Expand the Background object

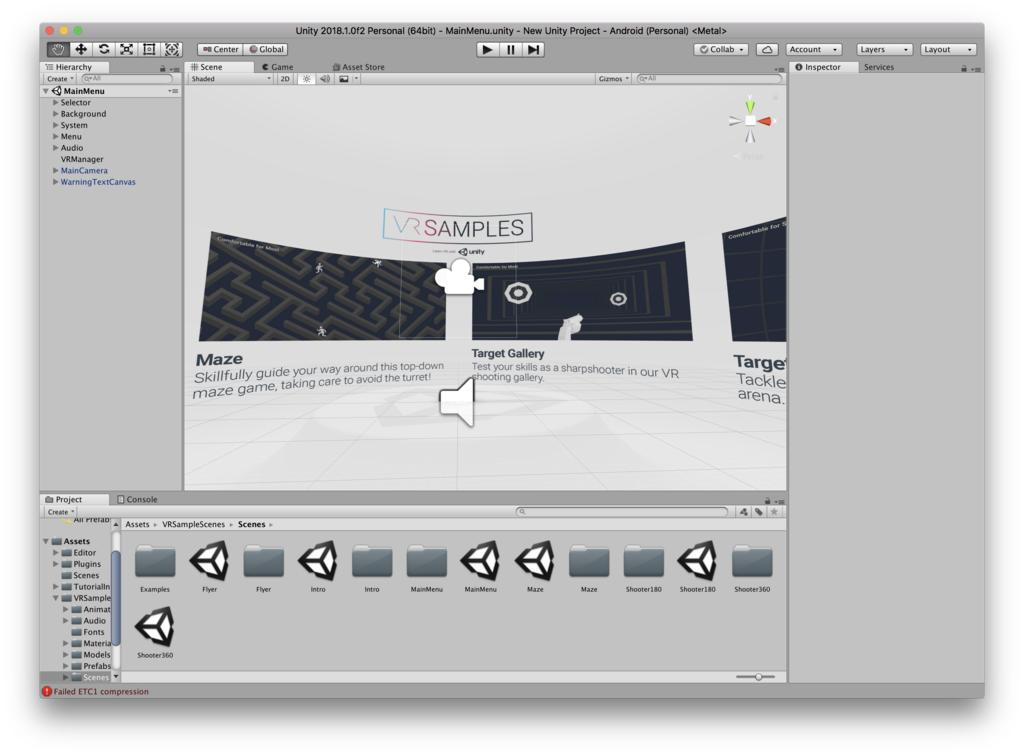click(56, 114)
